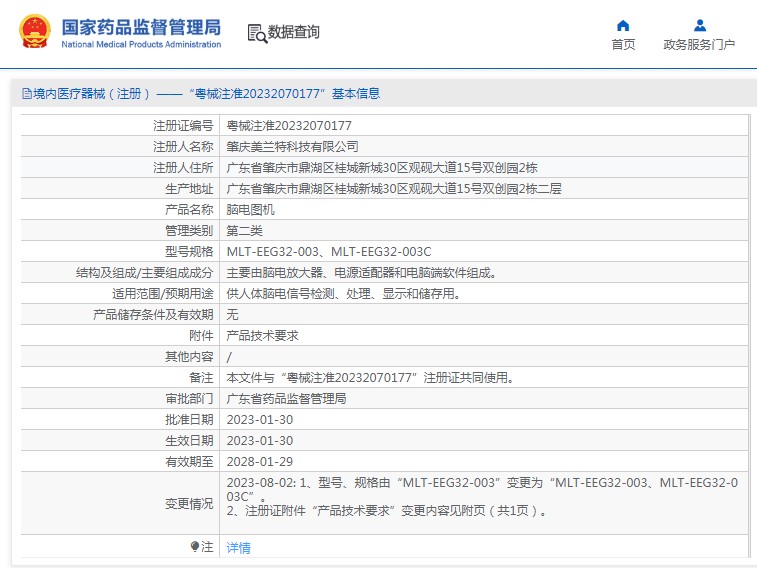Image resolution: width=757 pixels, height=568 pixels.
Task: Click the 有效期至 label
Action: point(189,462)
